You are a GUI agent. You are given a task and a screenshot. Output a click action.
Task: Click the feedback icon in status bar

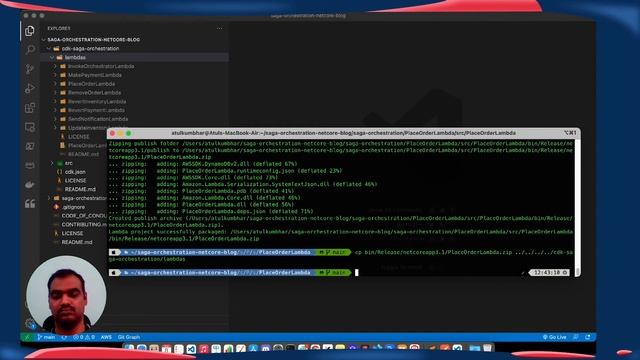(576, 337)
